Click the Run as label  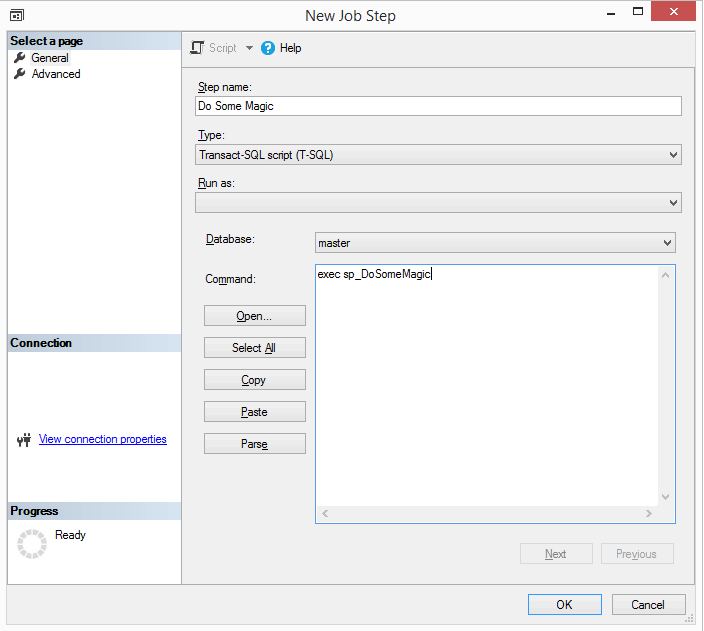(216, 183)
